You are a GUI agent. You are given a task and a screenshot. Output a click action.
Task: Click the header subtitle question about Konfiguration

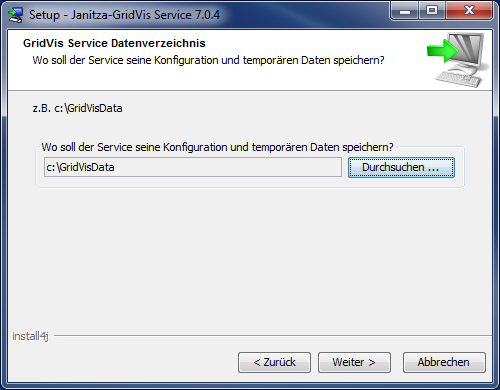[208, 60]
